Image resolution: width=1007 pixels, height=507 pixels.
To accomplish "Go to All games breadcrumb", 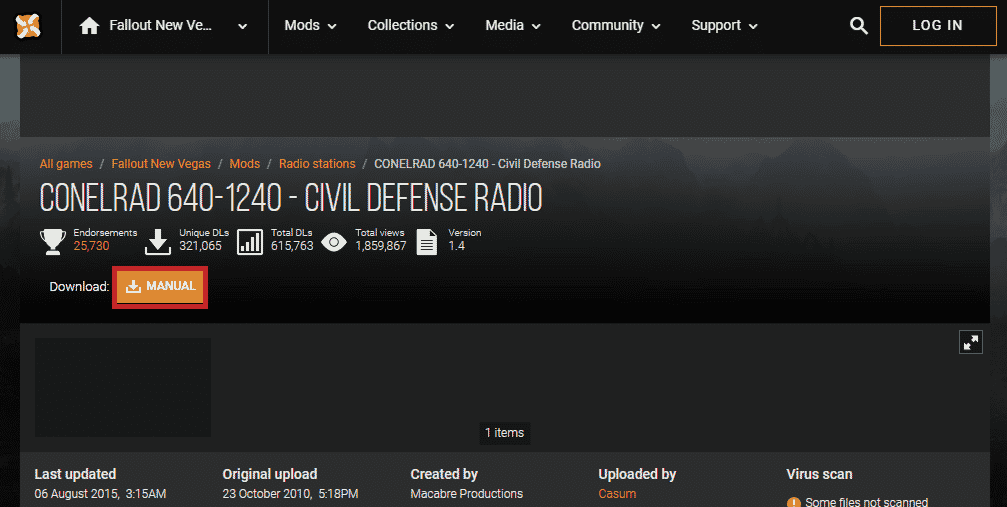I will pyautogui.click(x=66, y=164).
